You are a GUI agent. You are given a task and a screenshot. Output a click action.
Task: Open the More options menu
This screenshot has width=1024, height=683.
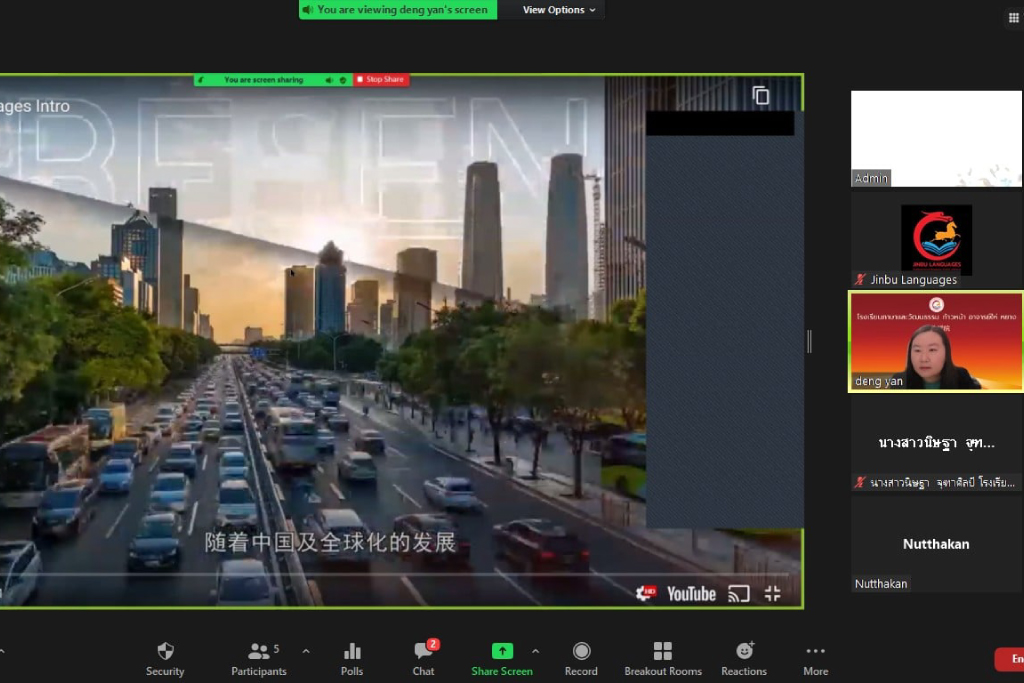tap(816, 659)
